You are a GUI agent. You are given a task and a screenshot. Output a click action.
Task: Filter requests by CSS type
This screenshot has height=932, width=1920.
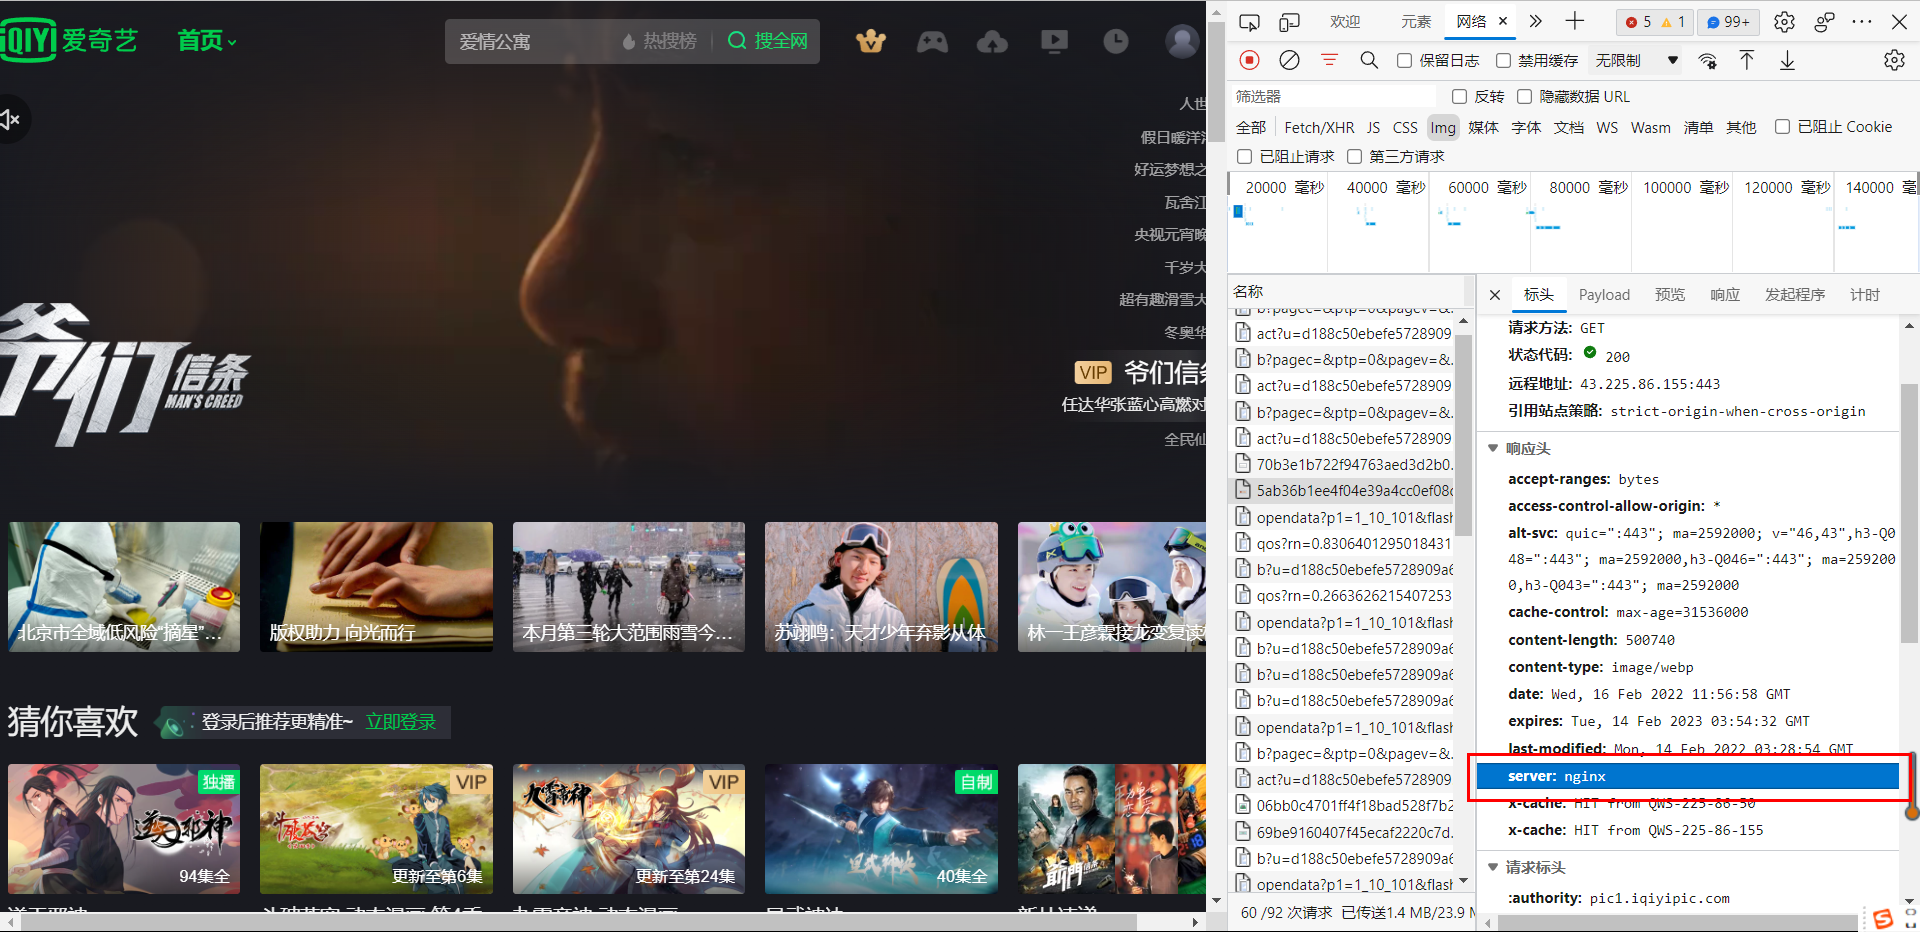coord(1405,128)
